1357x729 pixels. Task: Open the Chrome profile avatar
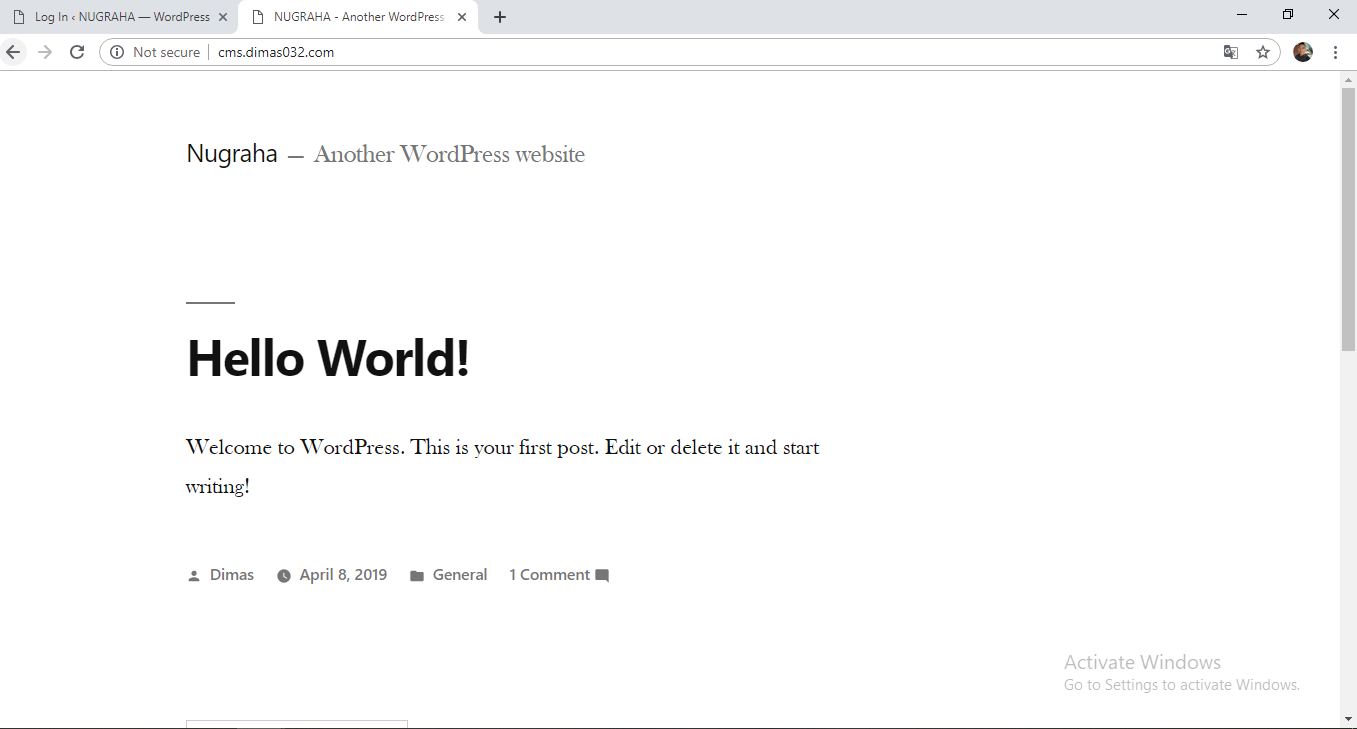pyautogui.click(x=1302, y=52)
